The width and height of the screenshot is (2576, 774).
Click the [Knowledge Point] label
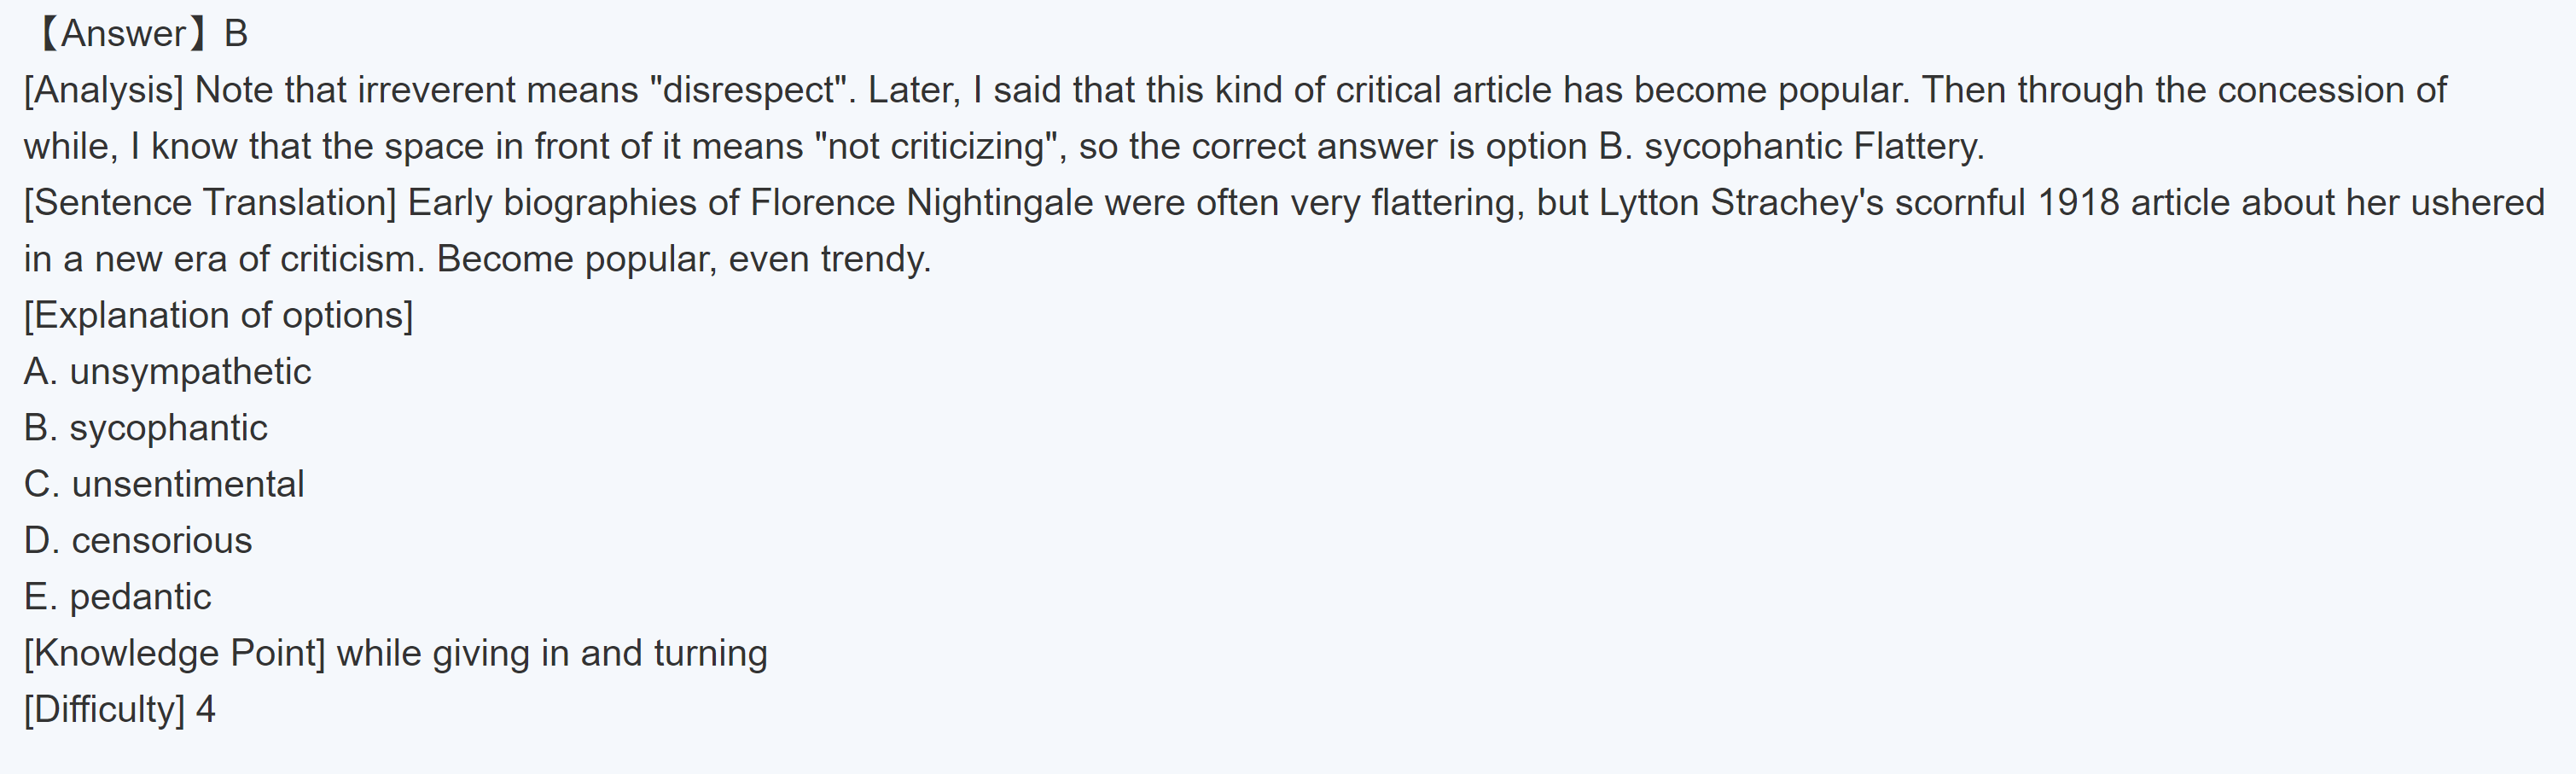tap(175, 653)
